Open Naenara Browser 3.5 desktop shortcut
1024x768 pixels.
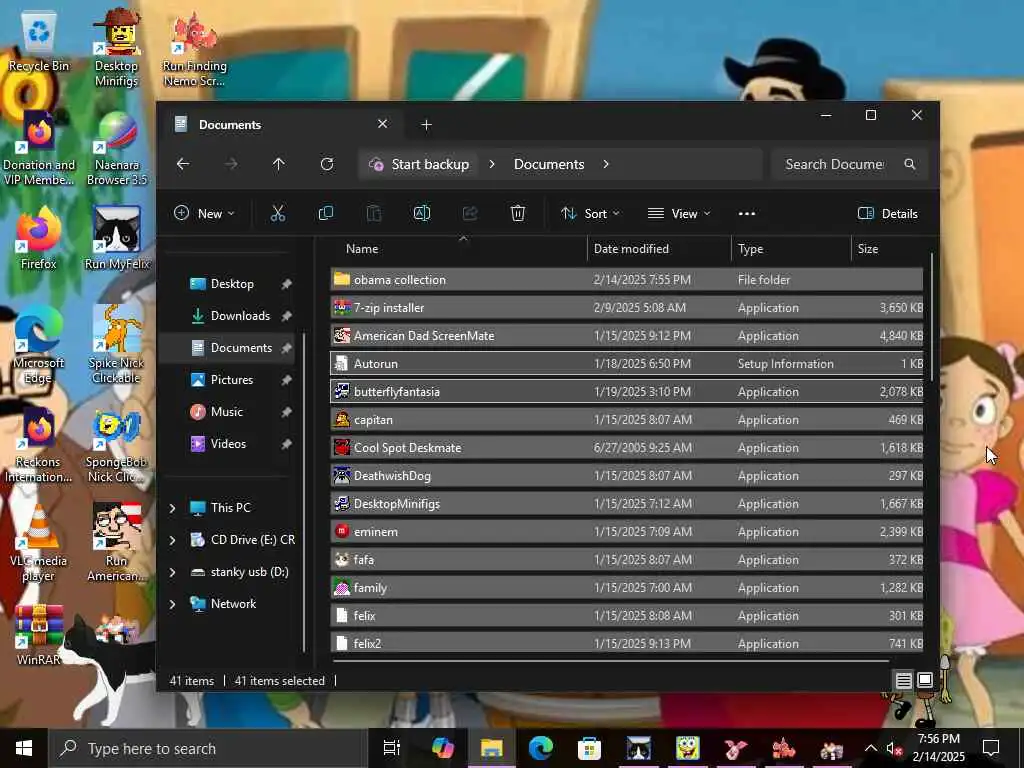click(116, 149)
